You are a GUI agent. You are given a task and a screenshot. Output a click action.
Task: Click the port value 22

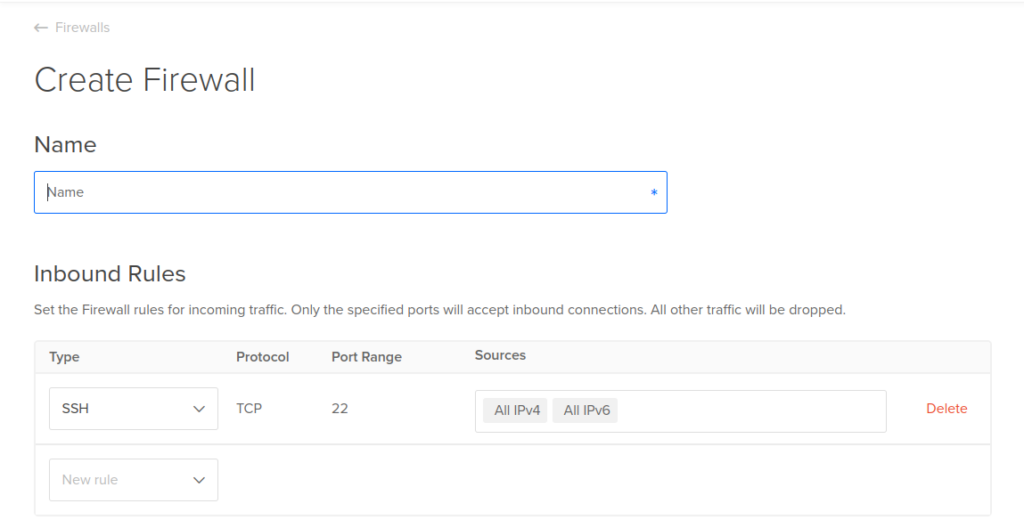340,408
